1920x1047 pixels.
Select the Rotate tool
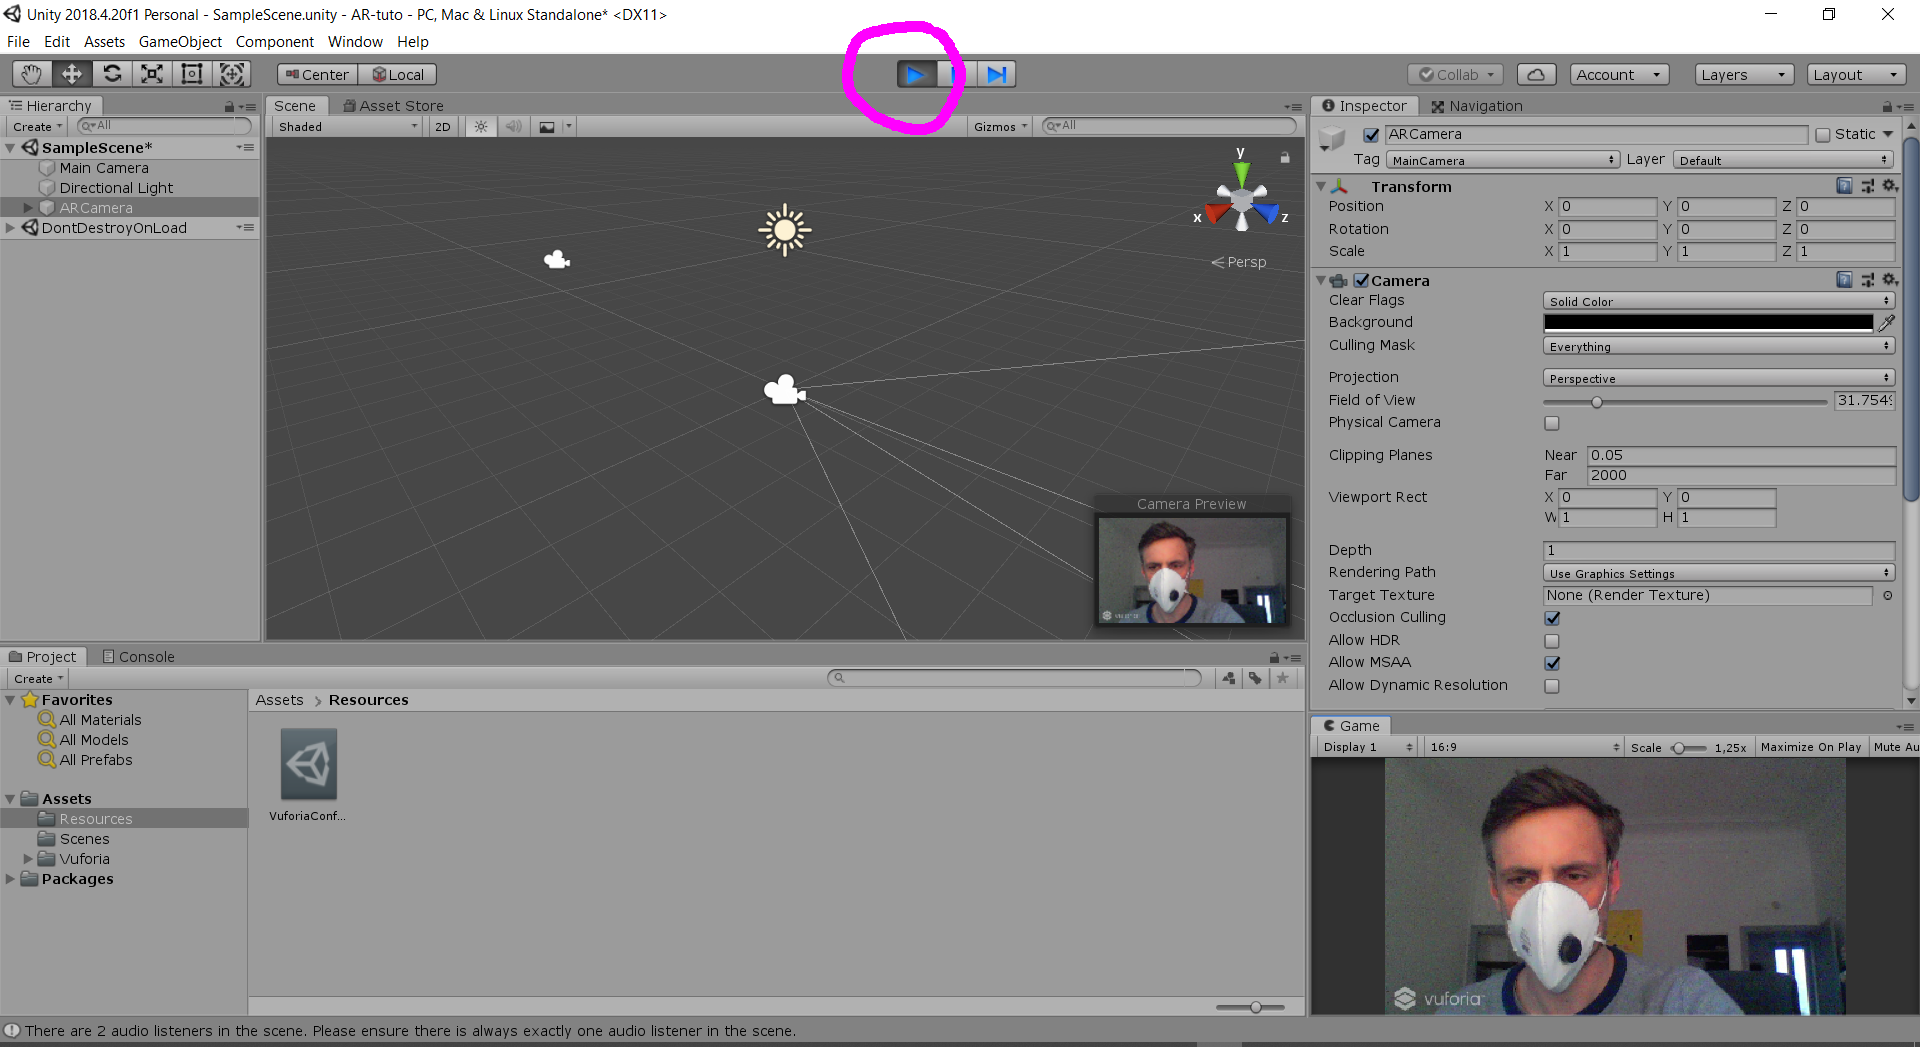pyautogui.click(x=112, y=74)
